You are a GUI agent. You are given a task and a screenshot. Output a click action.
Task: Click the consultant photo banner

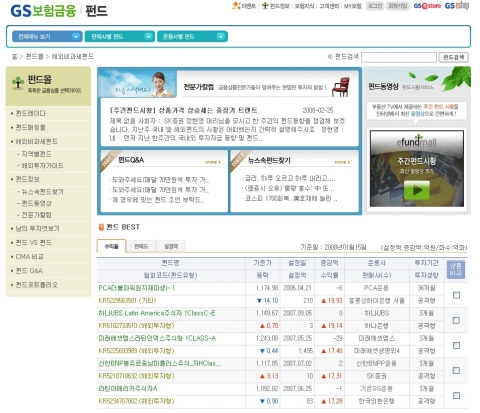coord(137,84)
